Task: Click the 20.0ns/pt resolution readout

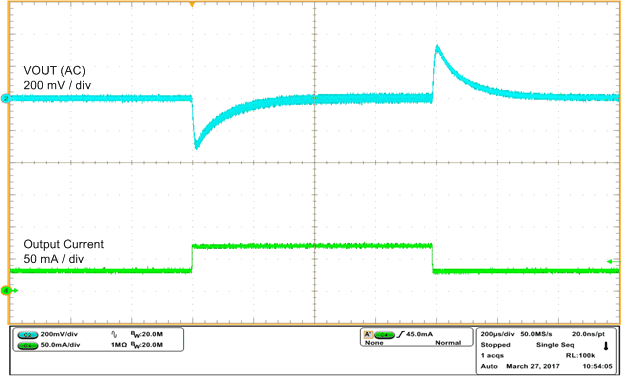Action: coord(588,334)
